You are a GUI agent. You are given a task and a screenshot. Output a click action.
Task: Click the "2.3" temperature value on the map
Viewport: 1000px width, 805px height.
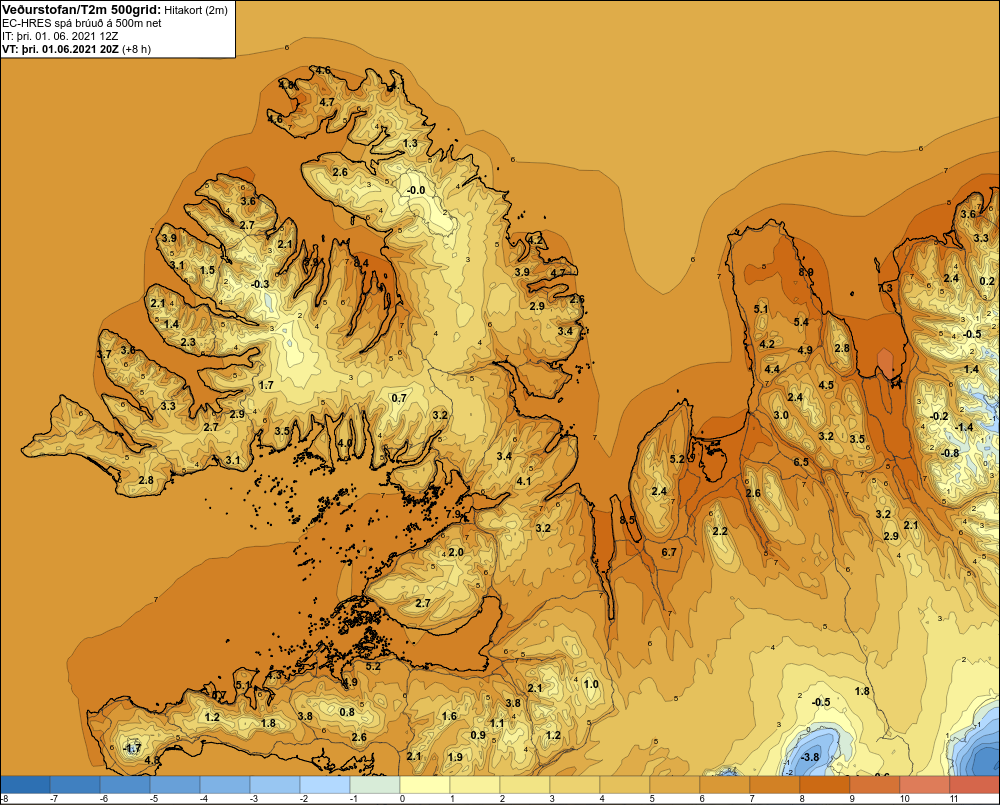pyautogui.click(x=188, y=343)
